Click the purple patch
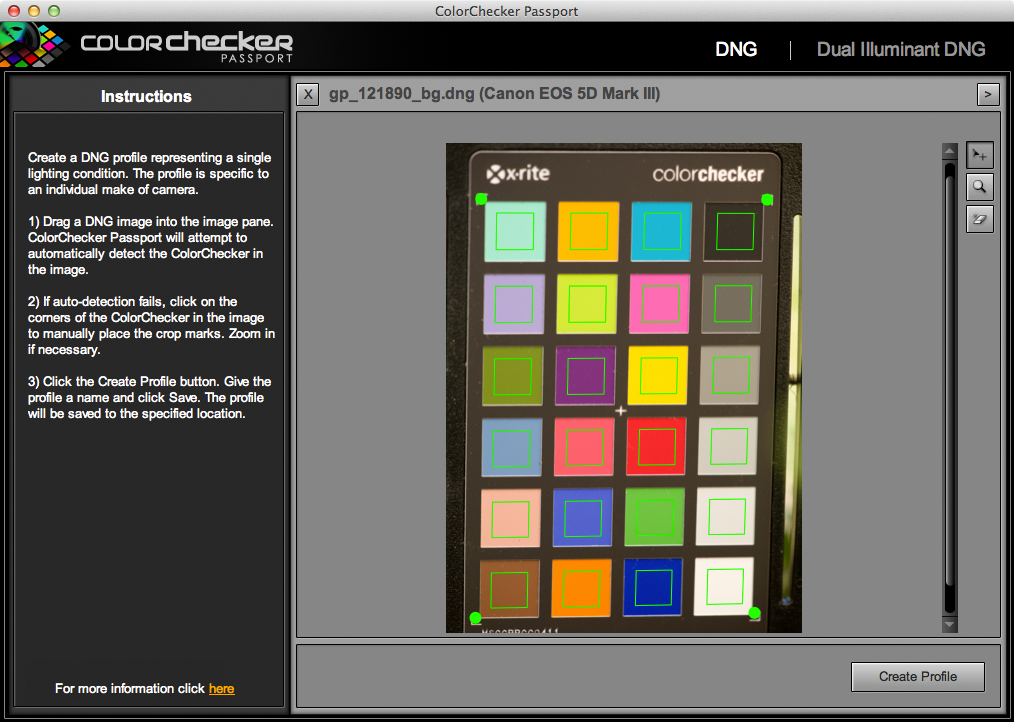This screenshot has width=1014, height=722. pos(585,376)
